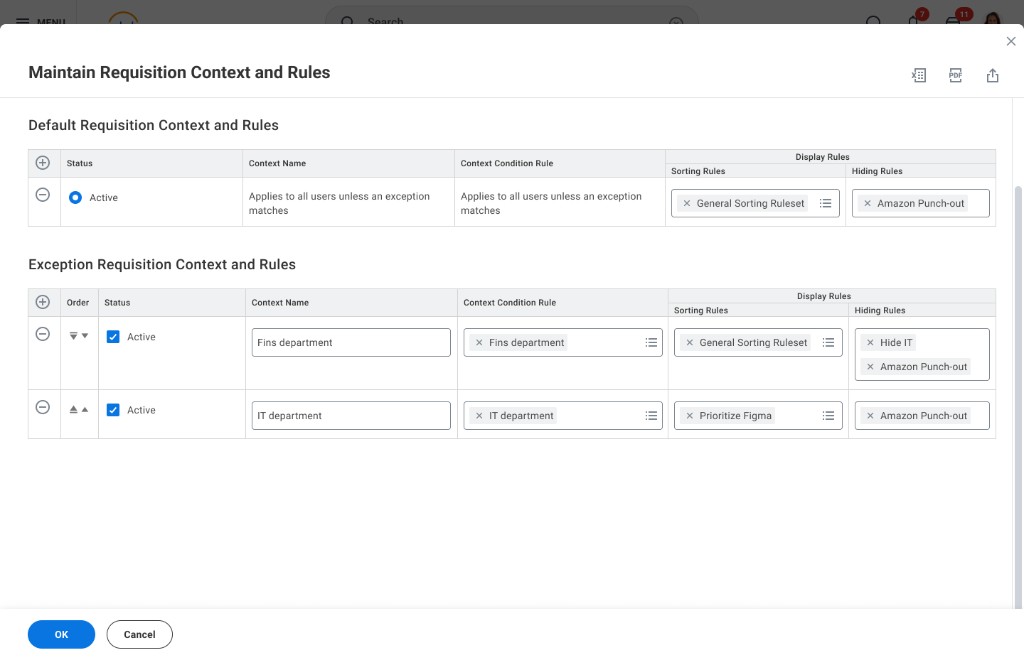Click Exception Requisition Context and Rules heading
The image size is (1024, 660).
click(x=162, y=264)
